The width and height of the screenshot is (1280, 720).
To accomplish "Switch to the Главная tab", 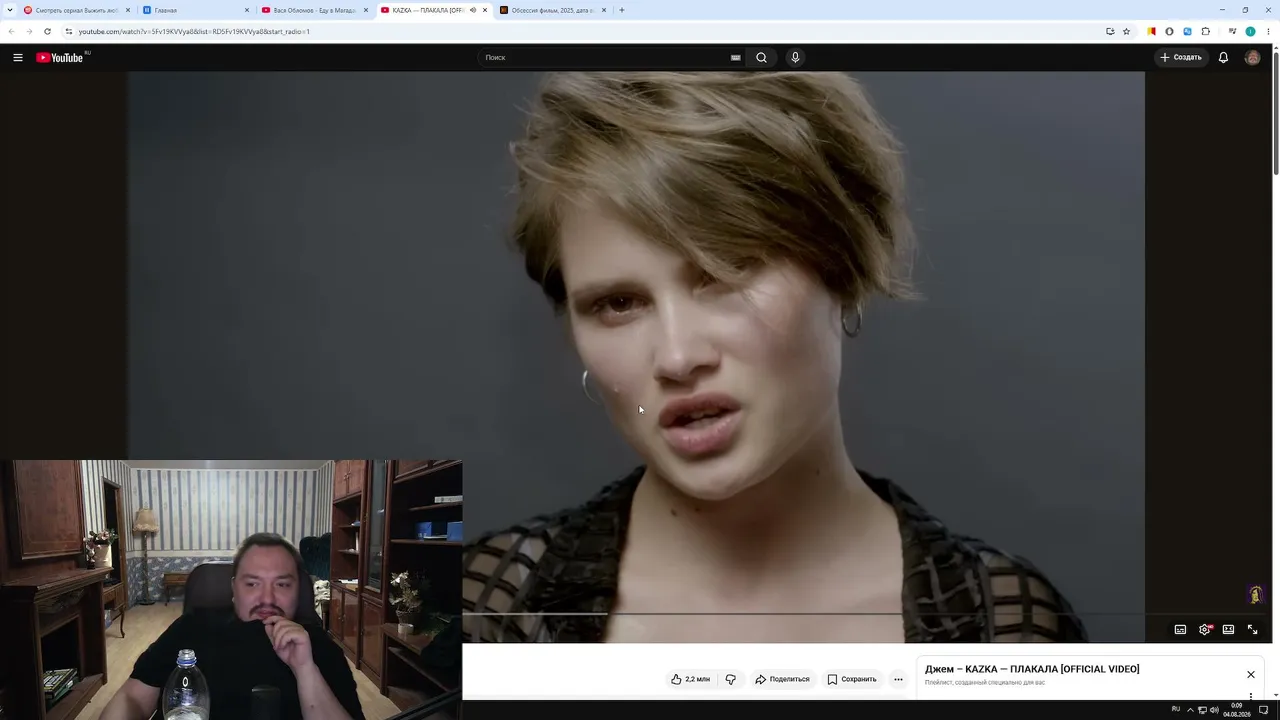I will (x=196, y=10).
